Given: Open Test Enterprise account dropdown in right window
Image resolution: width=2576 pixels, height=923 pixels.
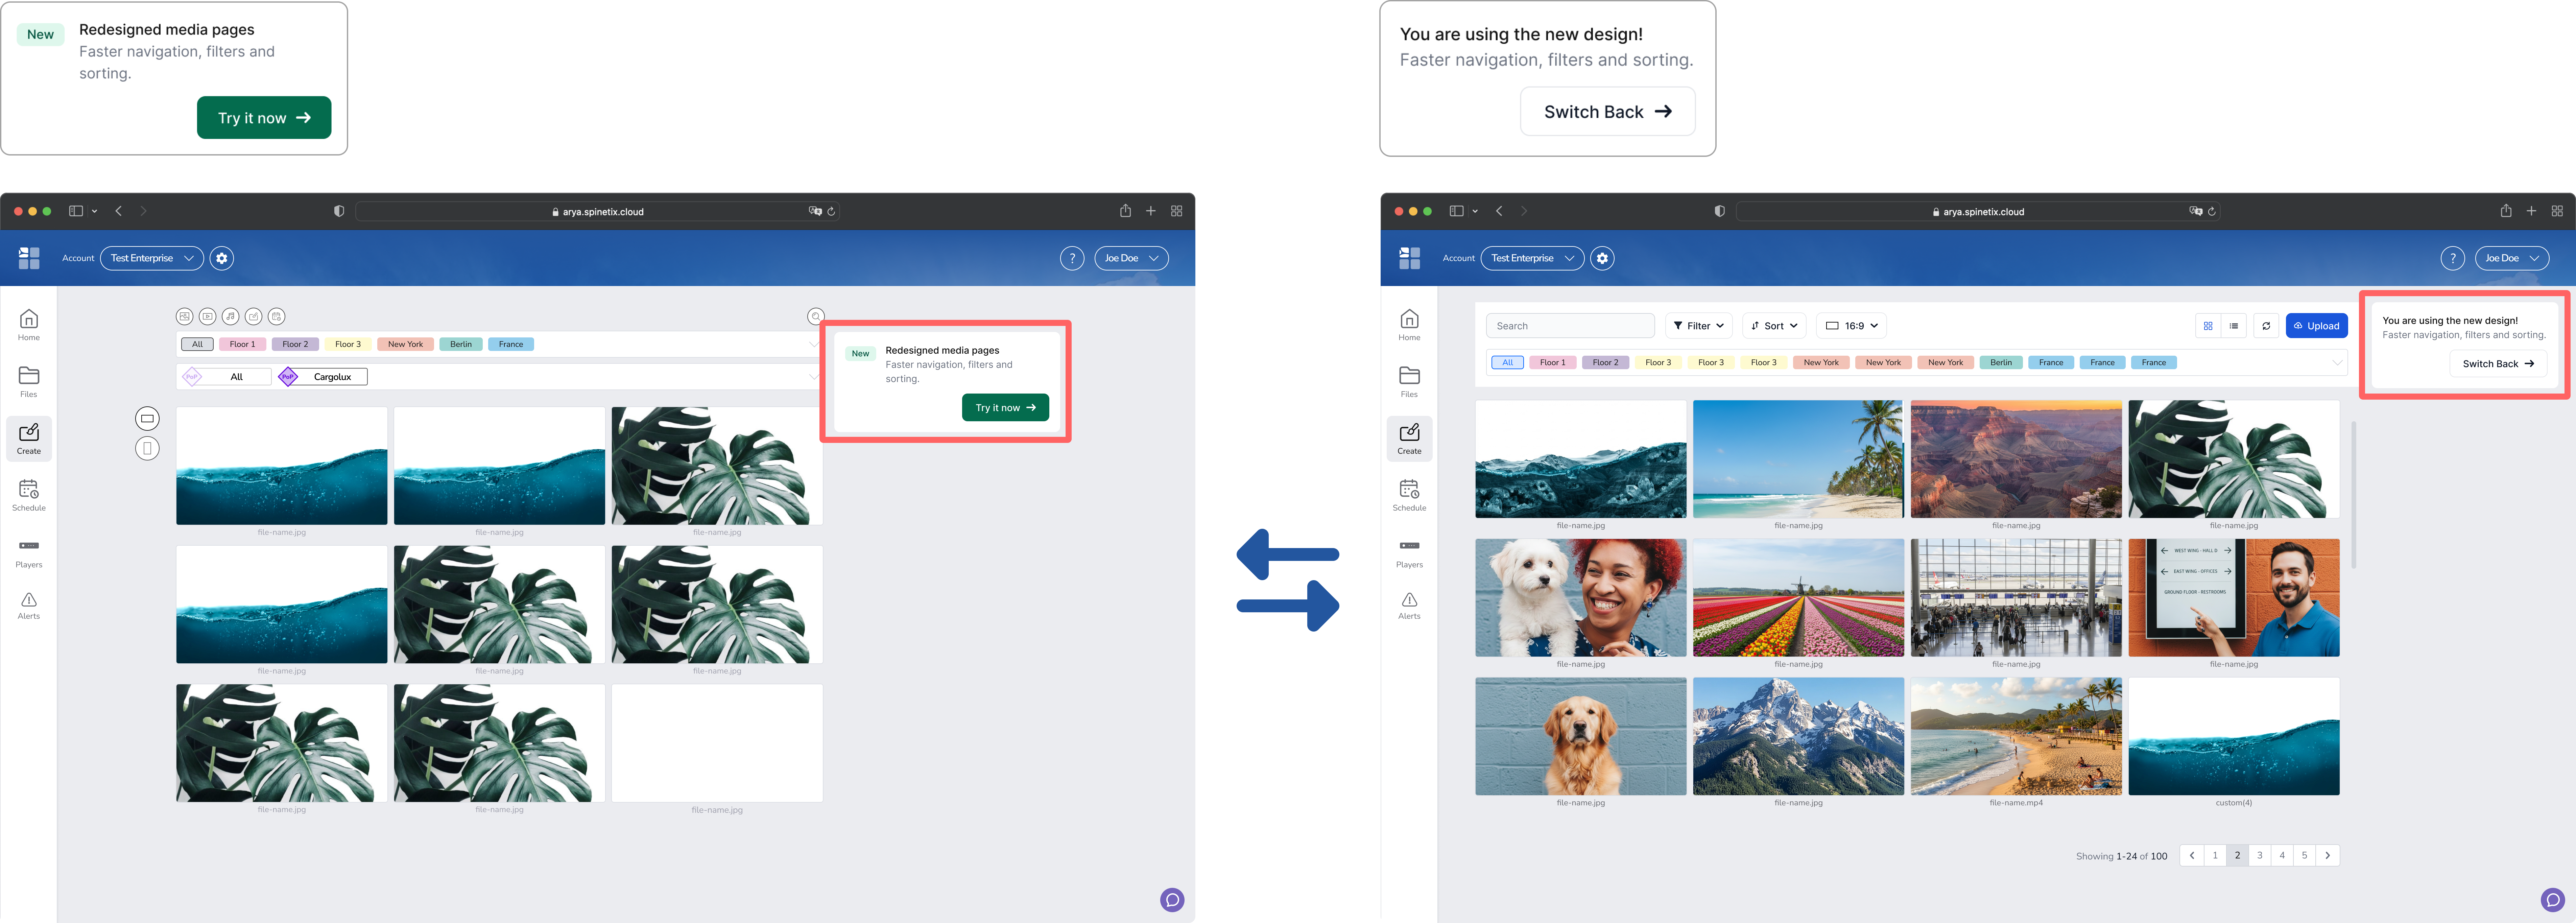Looking at the screenshot, I should pos(1532,258).
